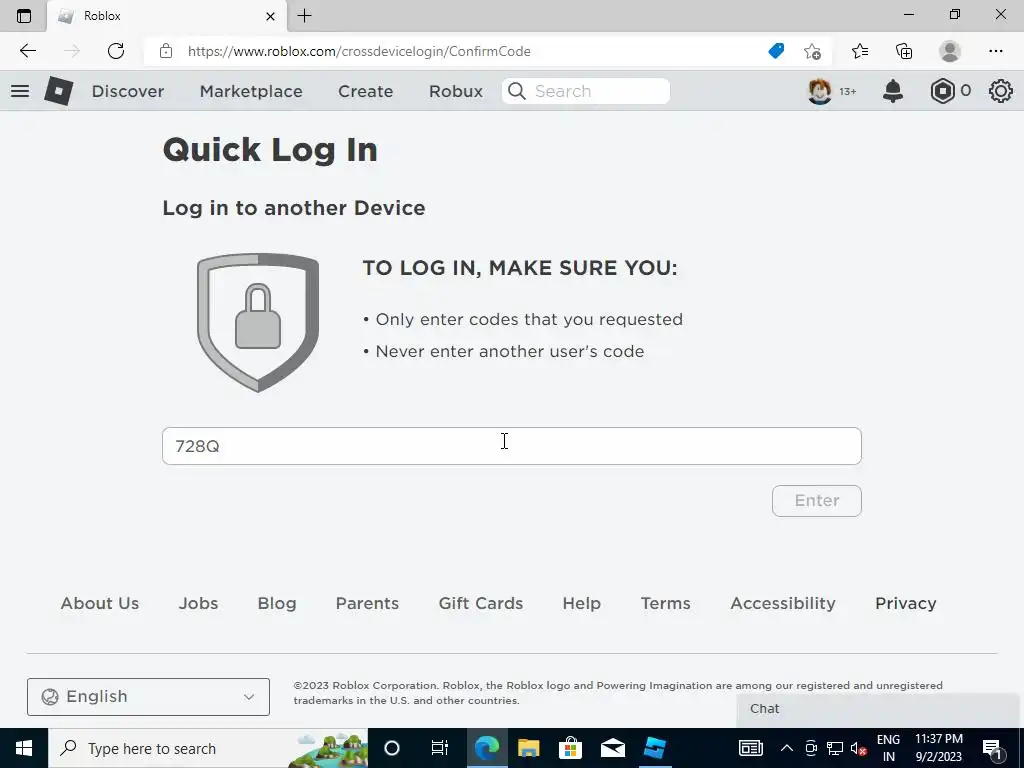Image resolution: width=1024 pixels, height=768 pixels.
Task: Open the user avatar profile icon
Action: (820, 91)
